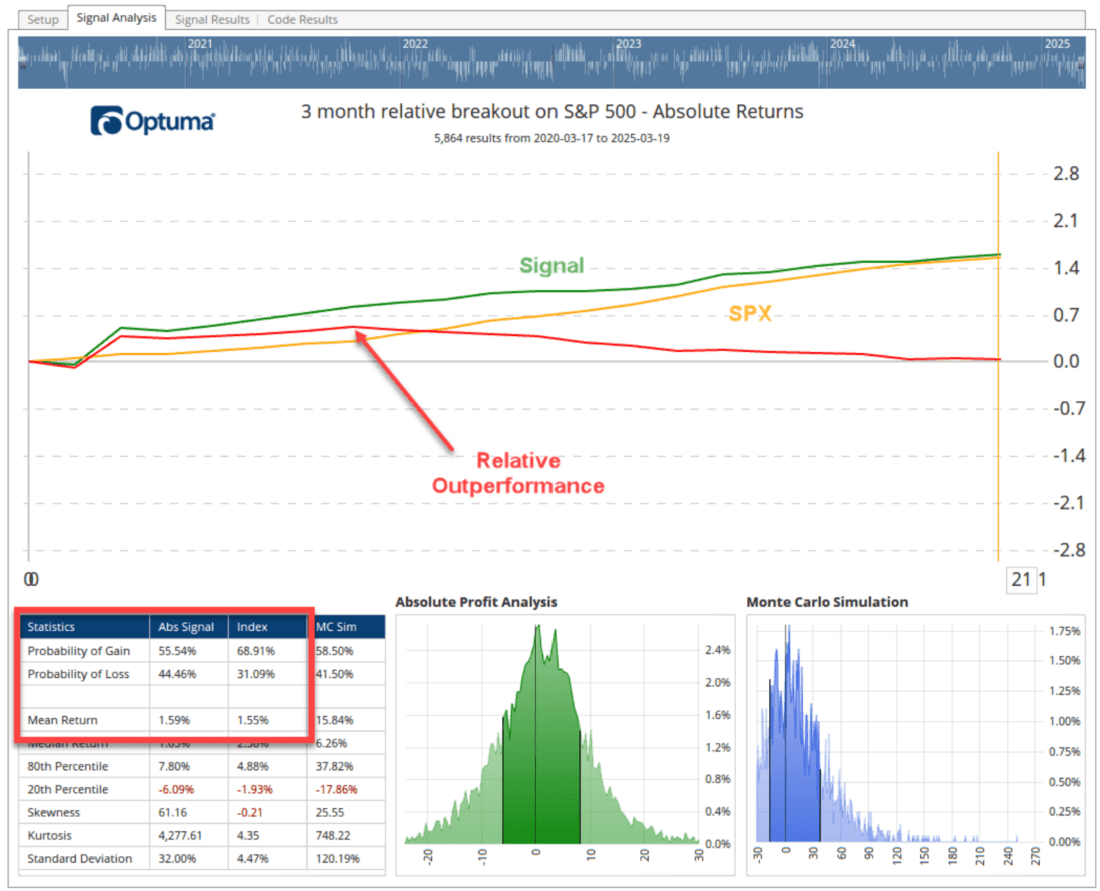Click the Optuma logo
Viewport: 1100px width, 891px height.
[152, 121]
